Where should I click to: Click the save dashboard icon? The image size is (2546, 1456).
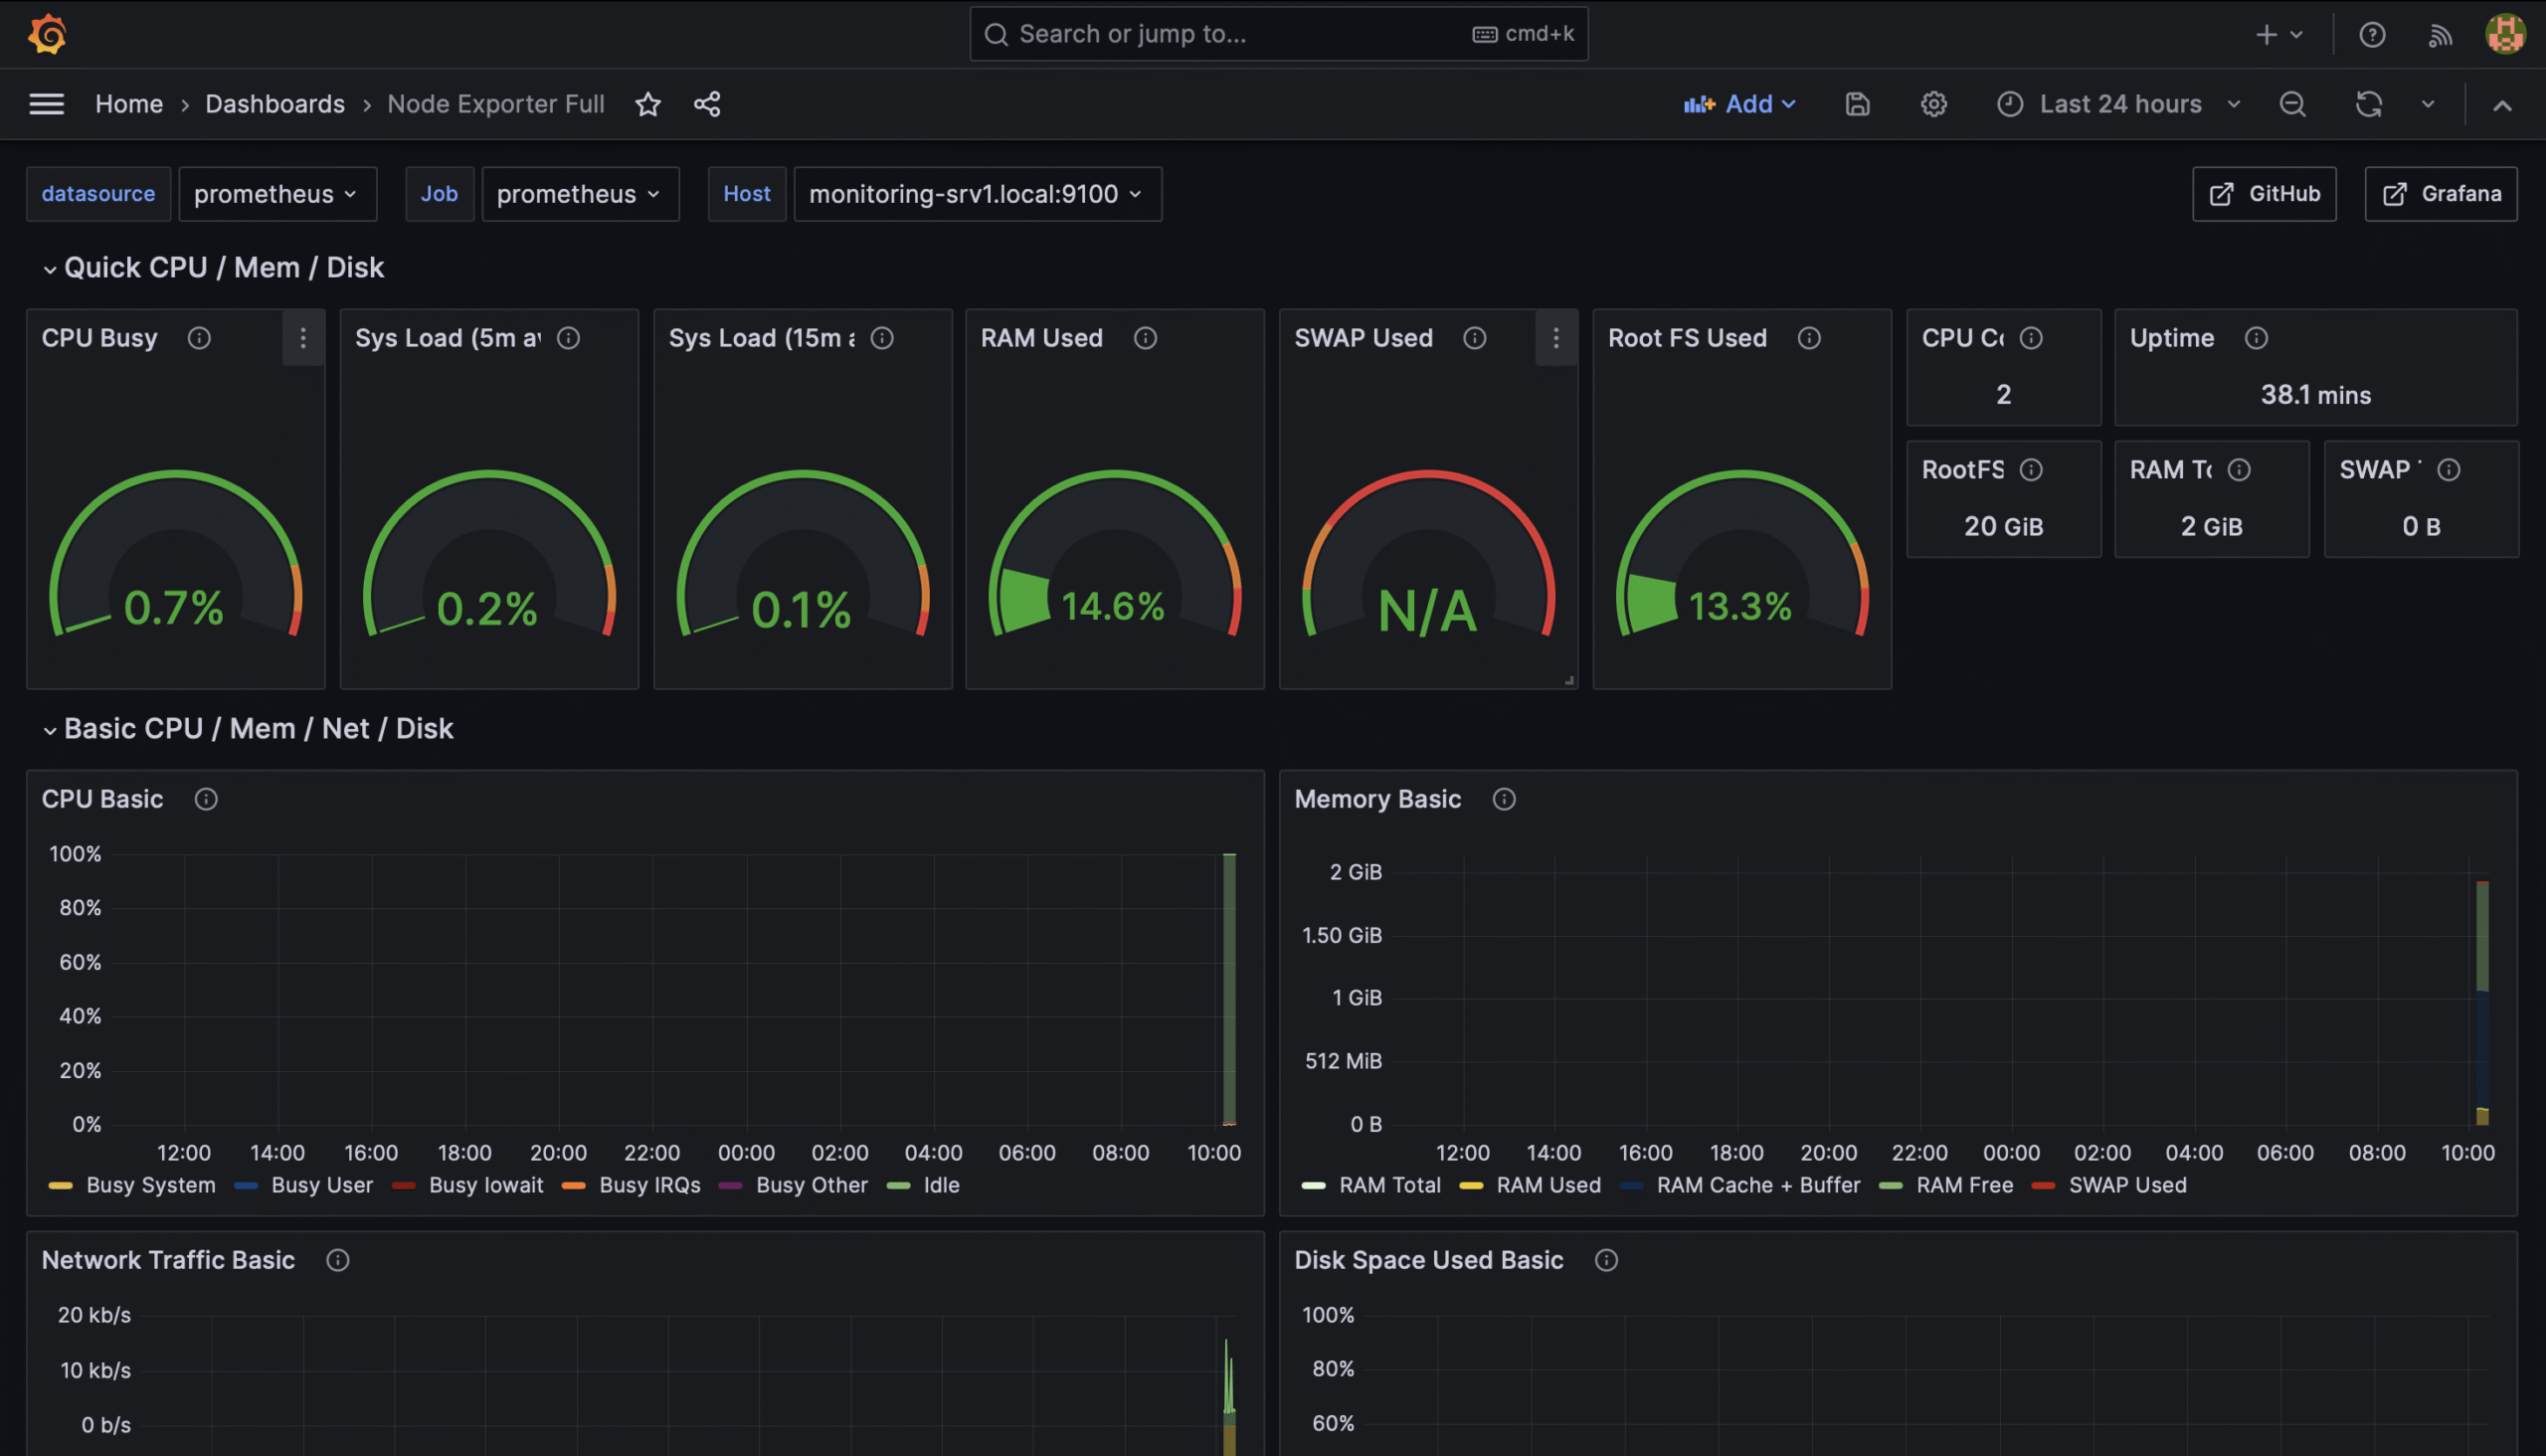(x=1857, y=104)
